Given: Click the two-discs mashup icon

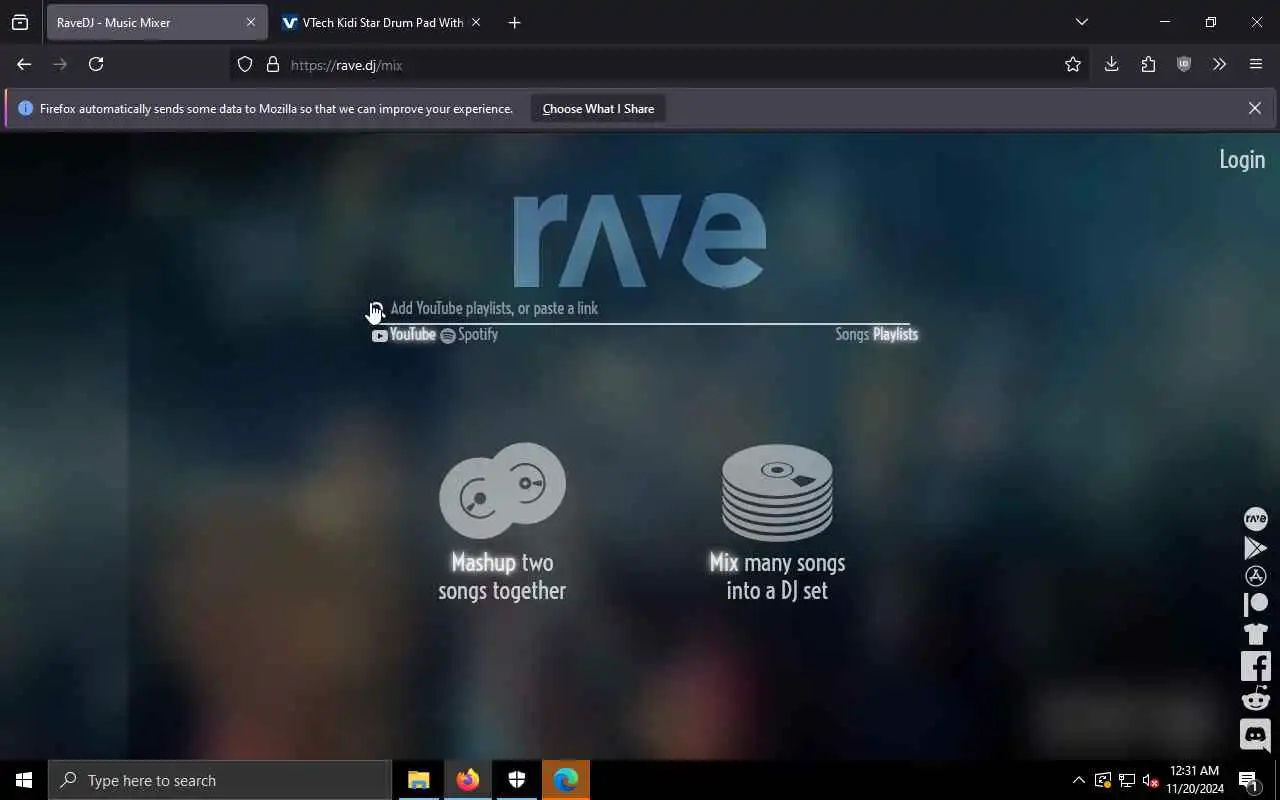Looking at the screenshot, I should pyautogui.click(x=502, y=490).
